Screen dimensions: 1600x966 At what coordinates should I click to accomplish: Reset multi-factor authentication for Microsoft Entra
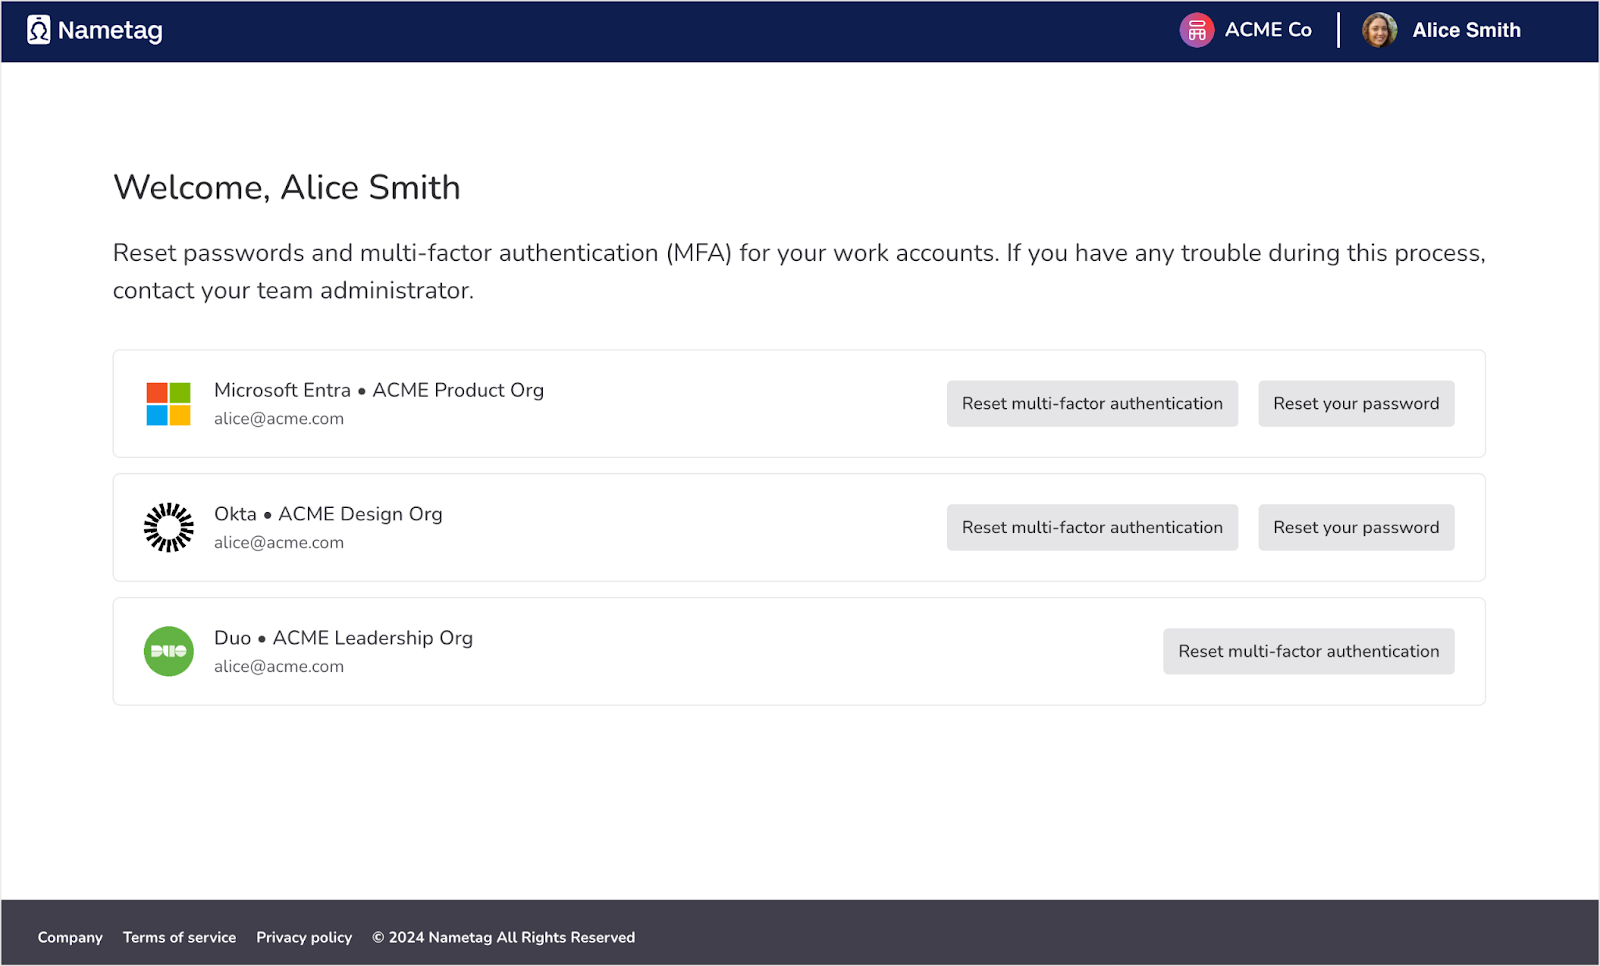click(1092, 404)
